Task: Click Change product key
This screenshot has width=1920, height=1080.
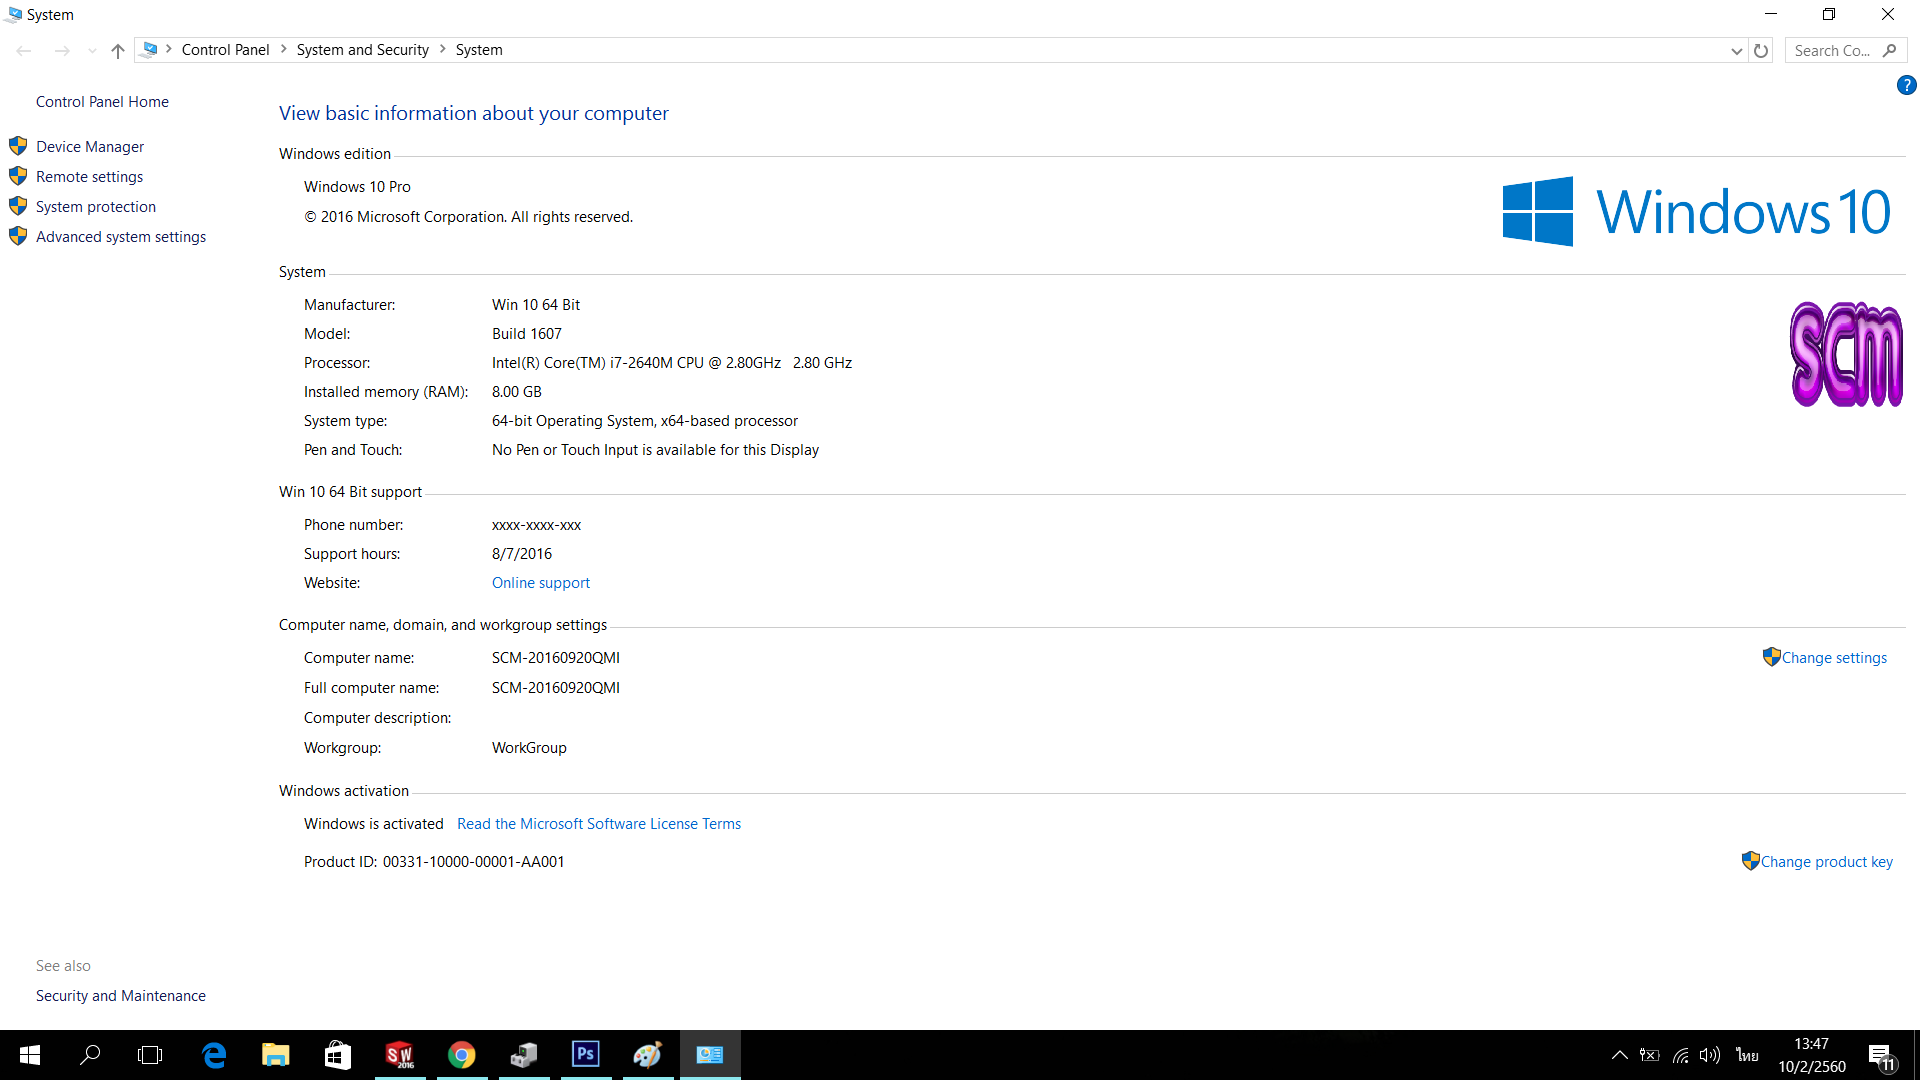Action: (1826, 862)
